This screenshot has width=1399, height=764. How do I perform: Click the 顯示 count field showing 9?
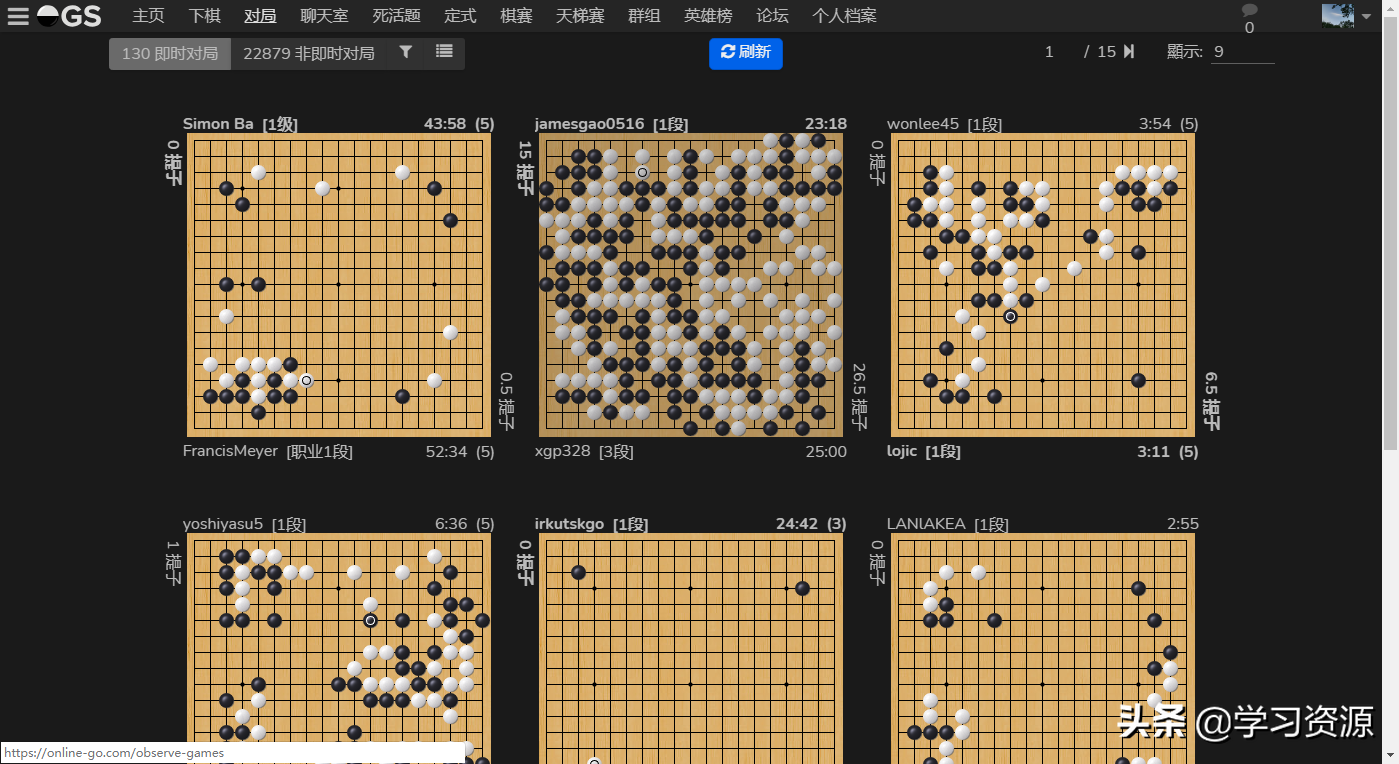pyautogui.click(x=1243, y=52)
